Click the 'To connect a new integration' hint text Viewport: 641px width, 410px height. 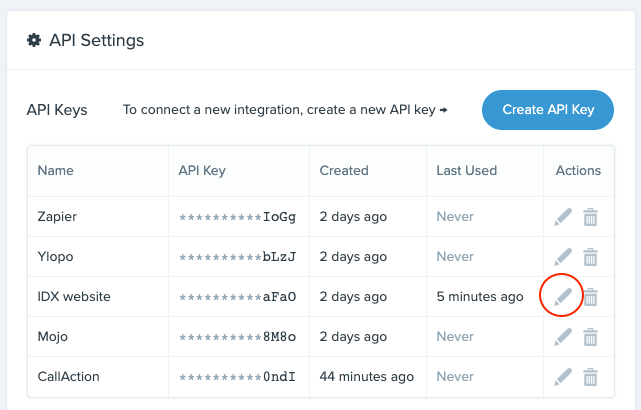[285, 110]
